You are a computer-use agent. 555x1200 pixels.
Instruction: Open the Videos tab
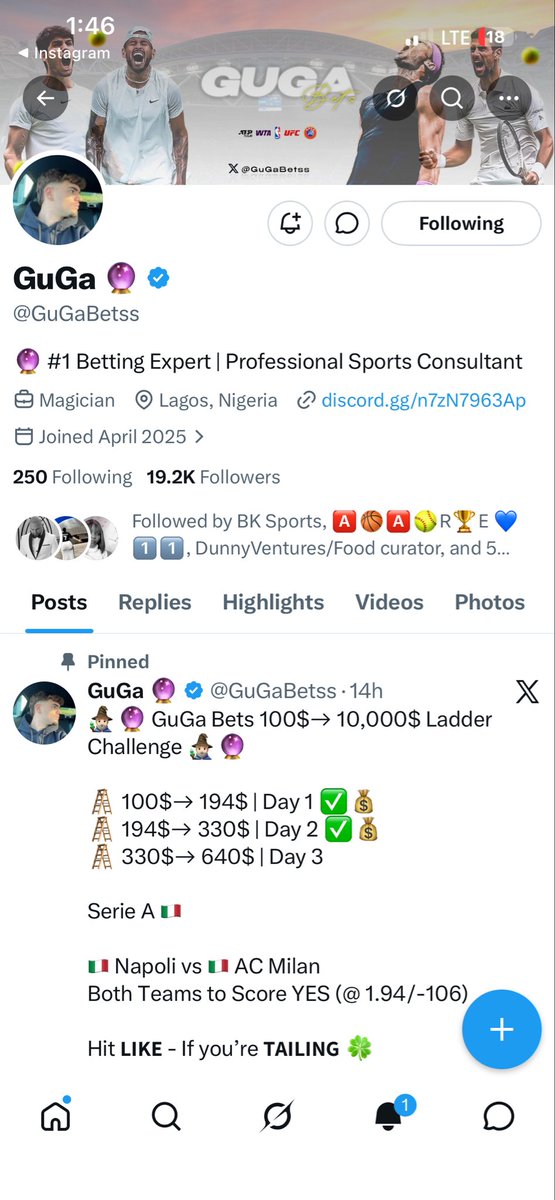[389, 602]
